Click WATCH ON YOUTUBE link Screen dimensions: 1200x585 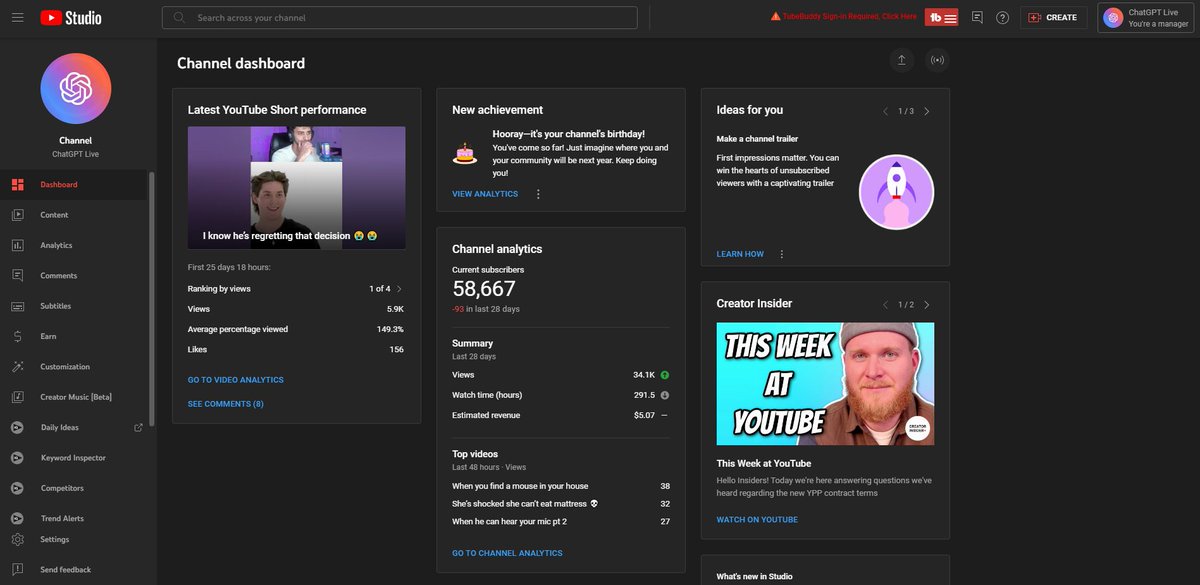click(x=757, y=520)
